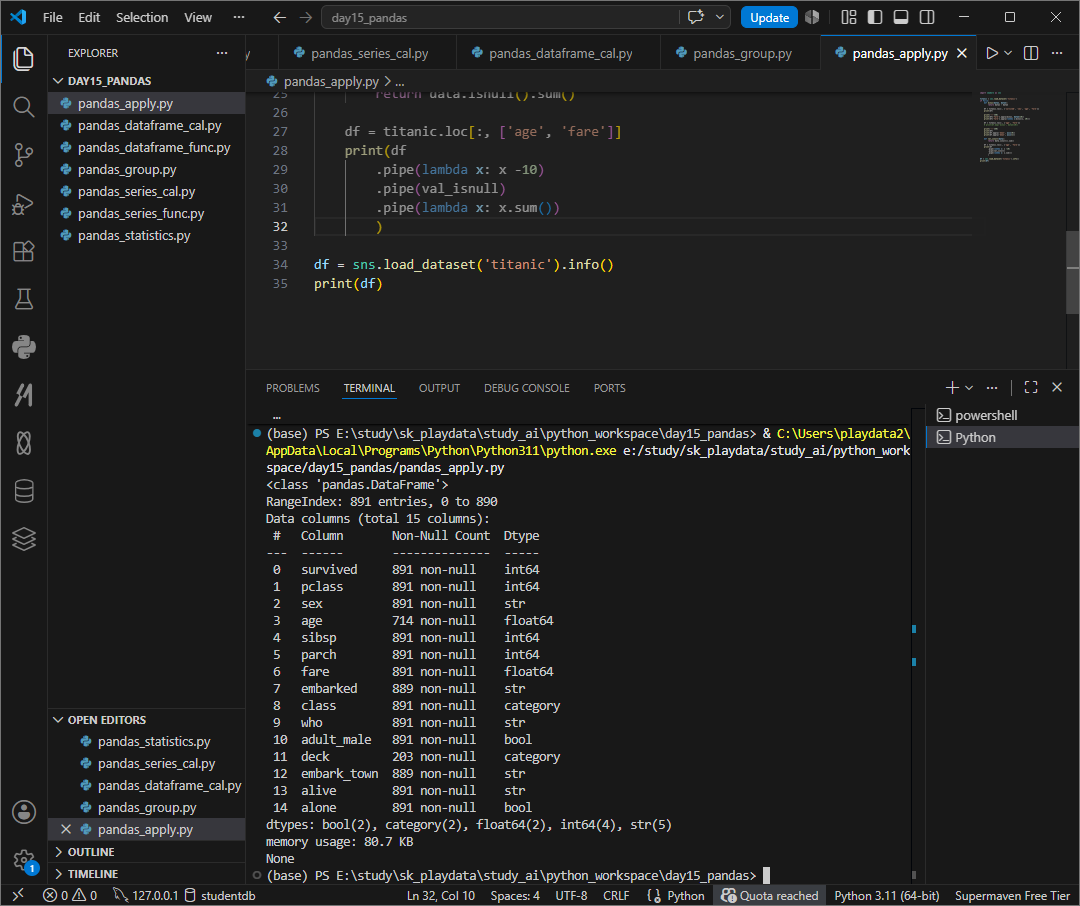This screenshot has width=1080, height=906.
Task: Click Python 3.11 (64-bit) interpreter selector
Action: point(886,895)
